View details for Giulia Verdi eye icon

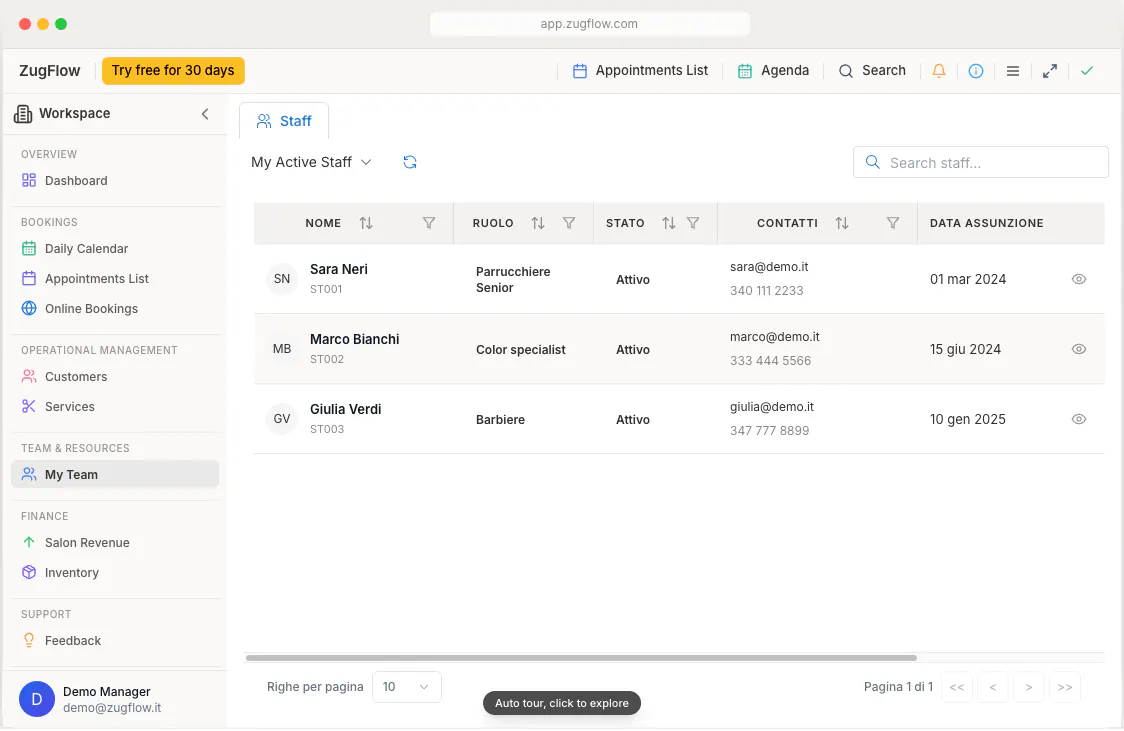tap(1078, 419)
